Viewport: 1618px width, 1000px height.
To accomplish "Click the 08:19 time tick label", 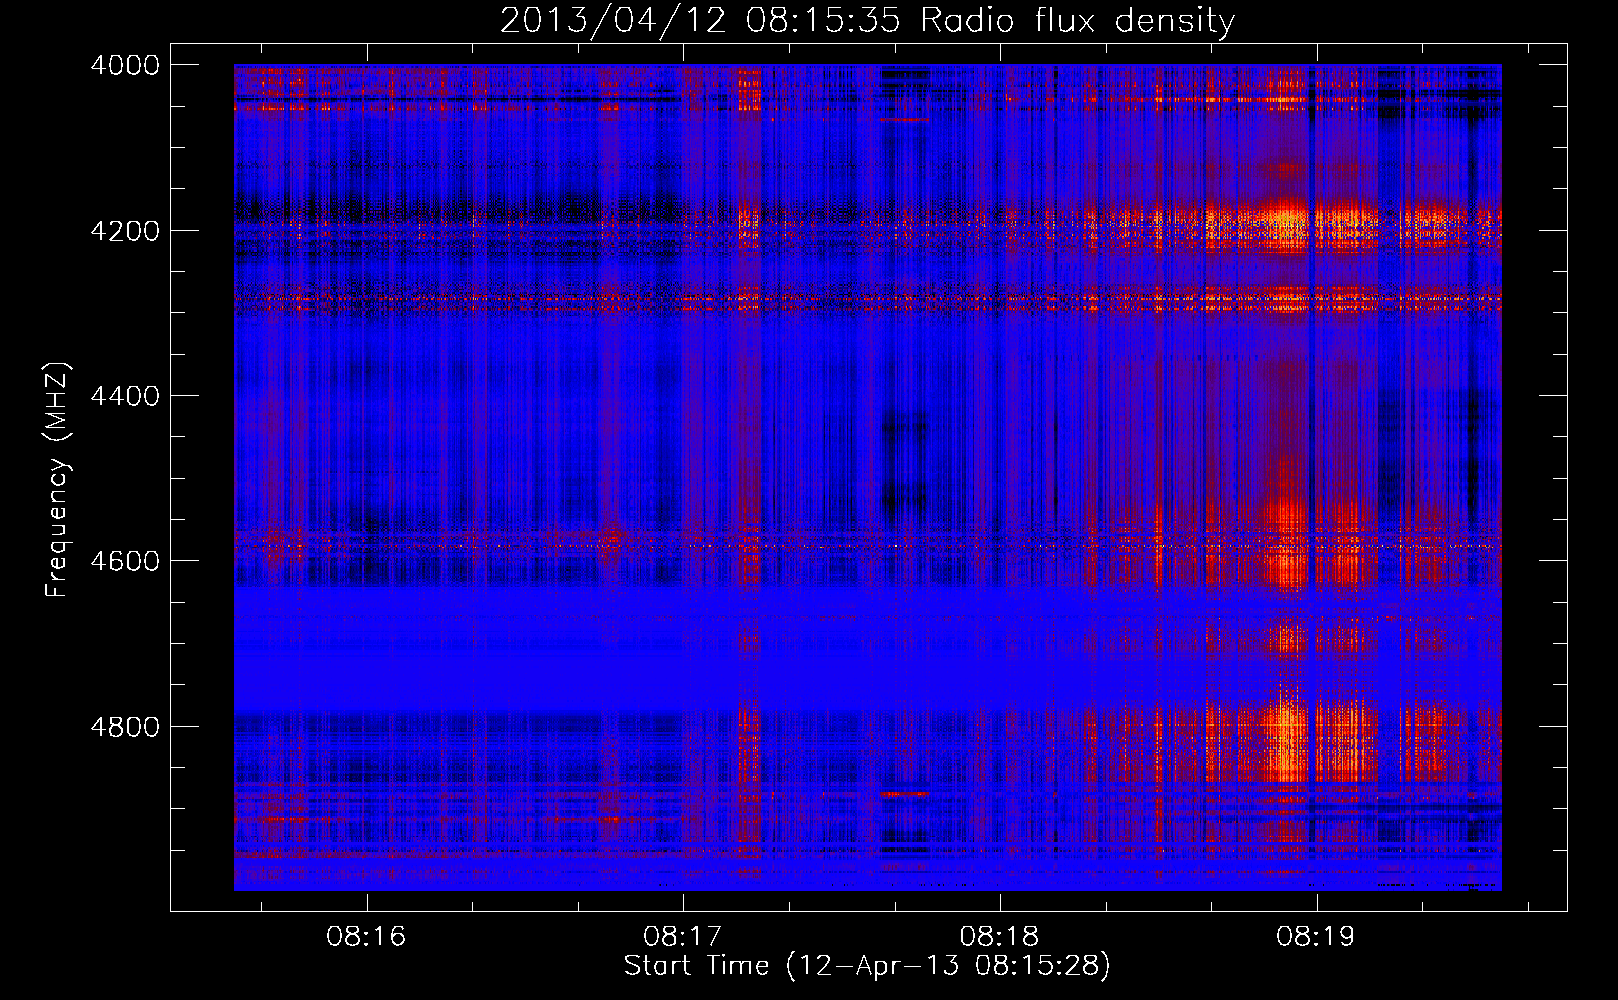I will coord(1316,936).
